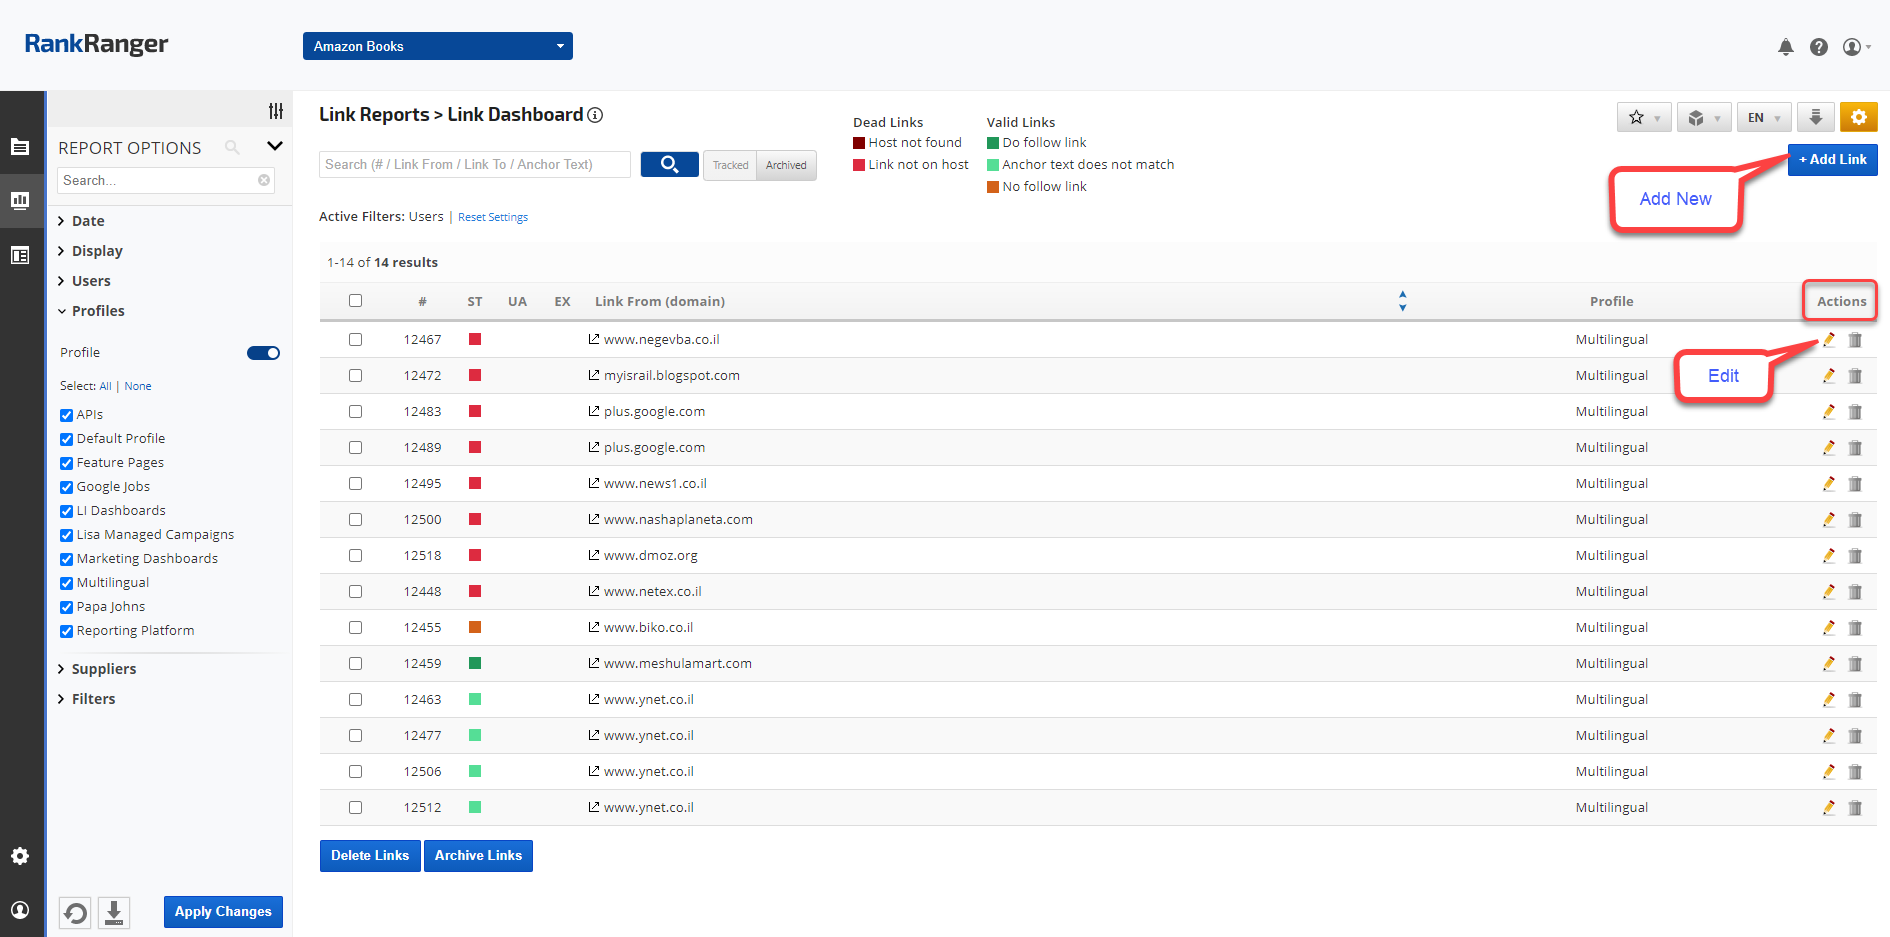Click the Add Link button
This screenshot has width=1890, height=937.
1832,159
